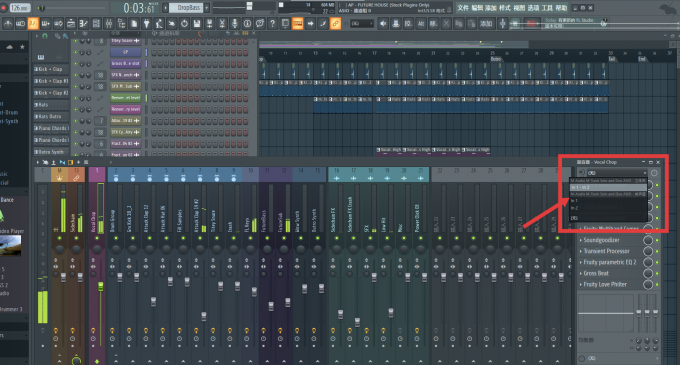This screenshot has height=365, width=680.
Task: Click the files document toolbar icon
Action: (134, 23)
